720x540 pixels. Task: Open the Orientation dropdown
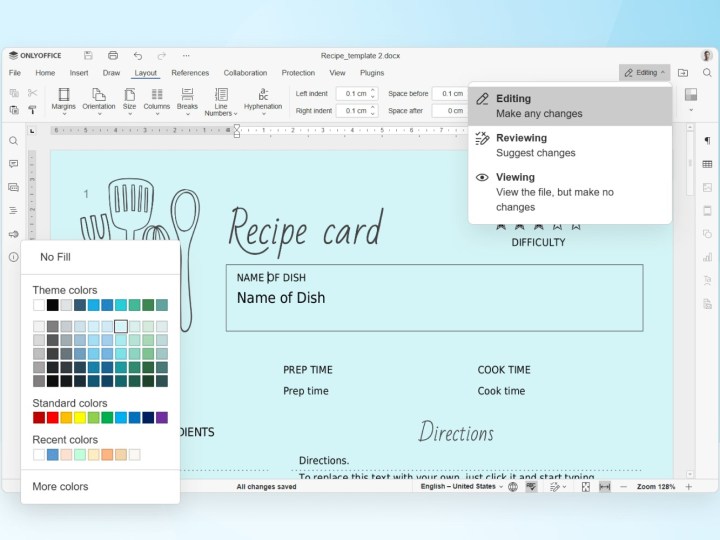tap(99, 101)
